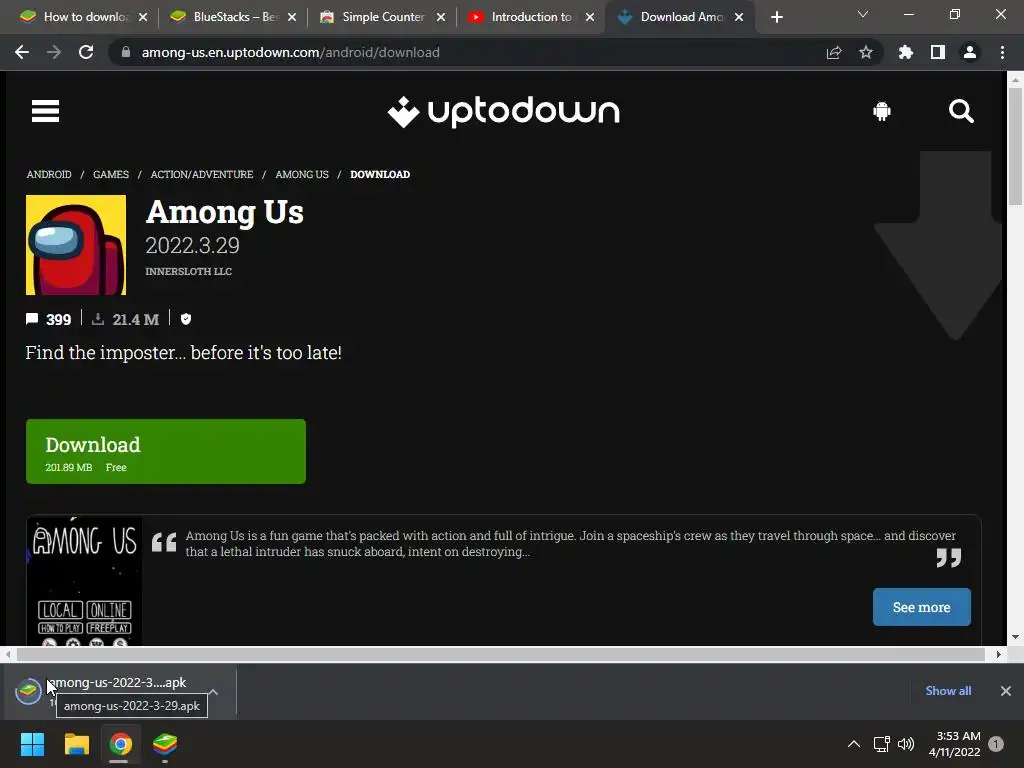The image size is (1024, 768).
Task: Click the site lock icon in address bar
Action: click(126, 52)
